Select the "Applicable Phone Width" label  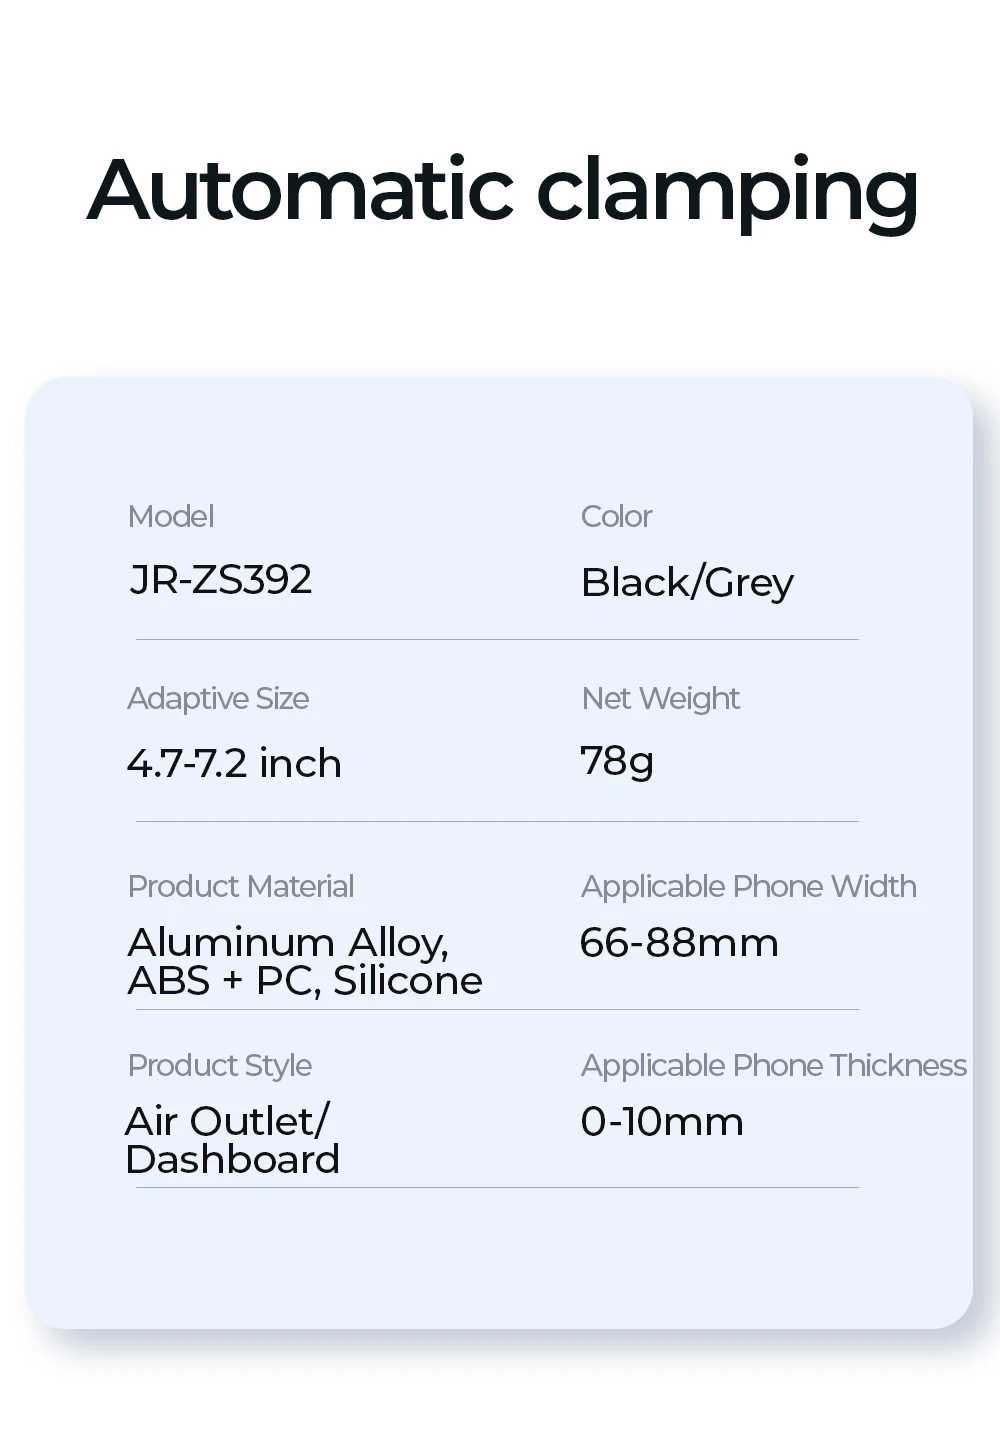[x=748, y=886]
